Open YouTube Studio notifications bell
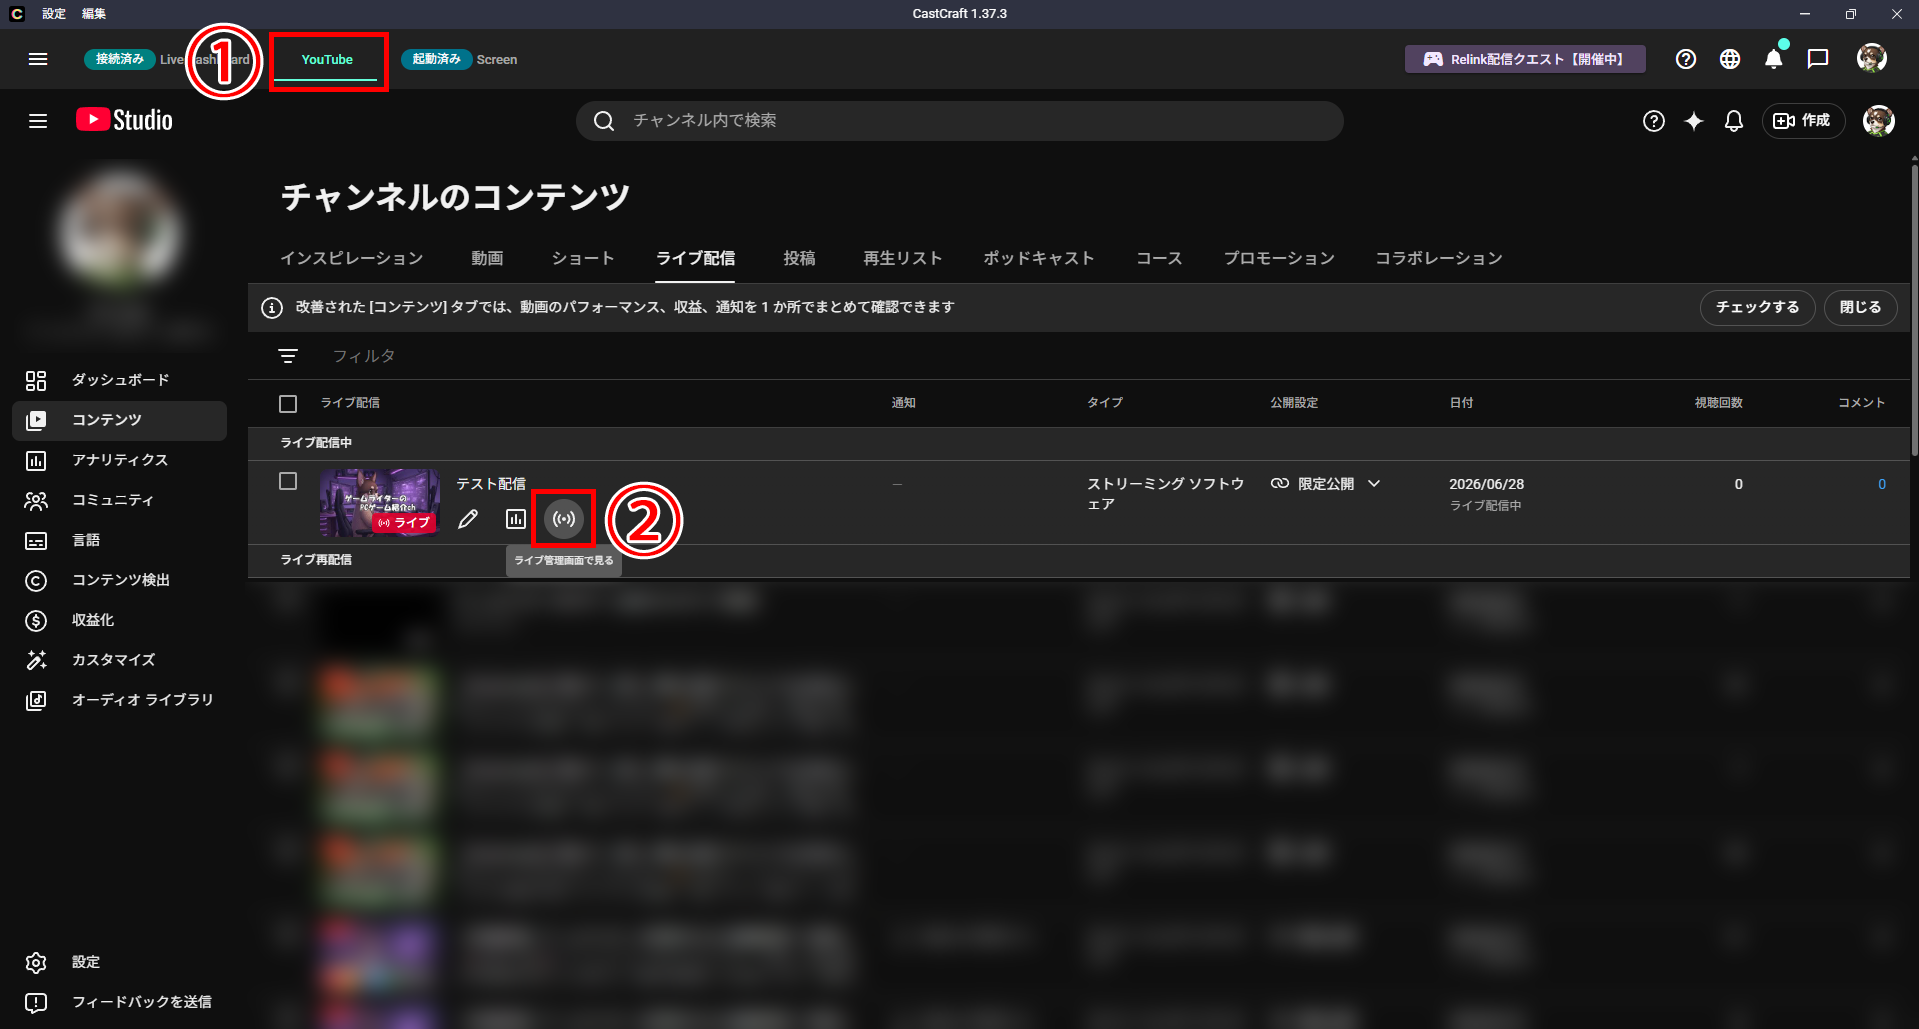 click(1734, 121)
